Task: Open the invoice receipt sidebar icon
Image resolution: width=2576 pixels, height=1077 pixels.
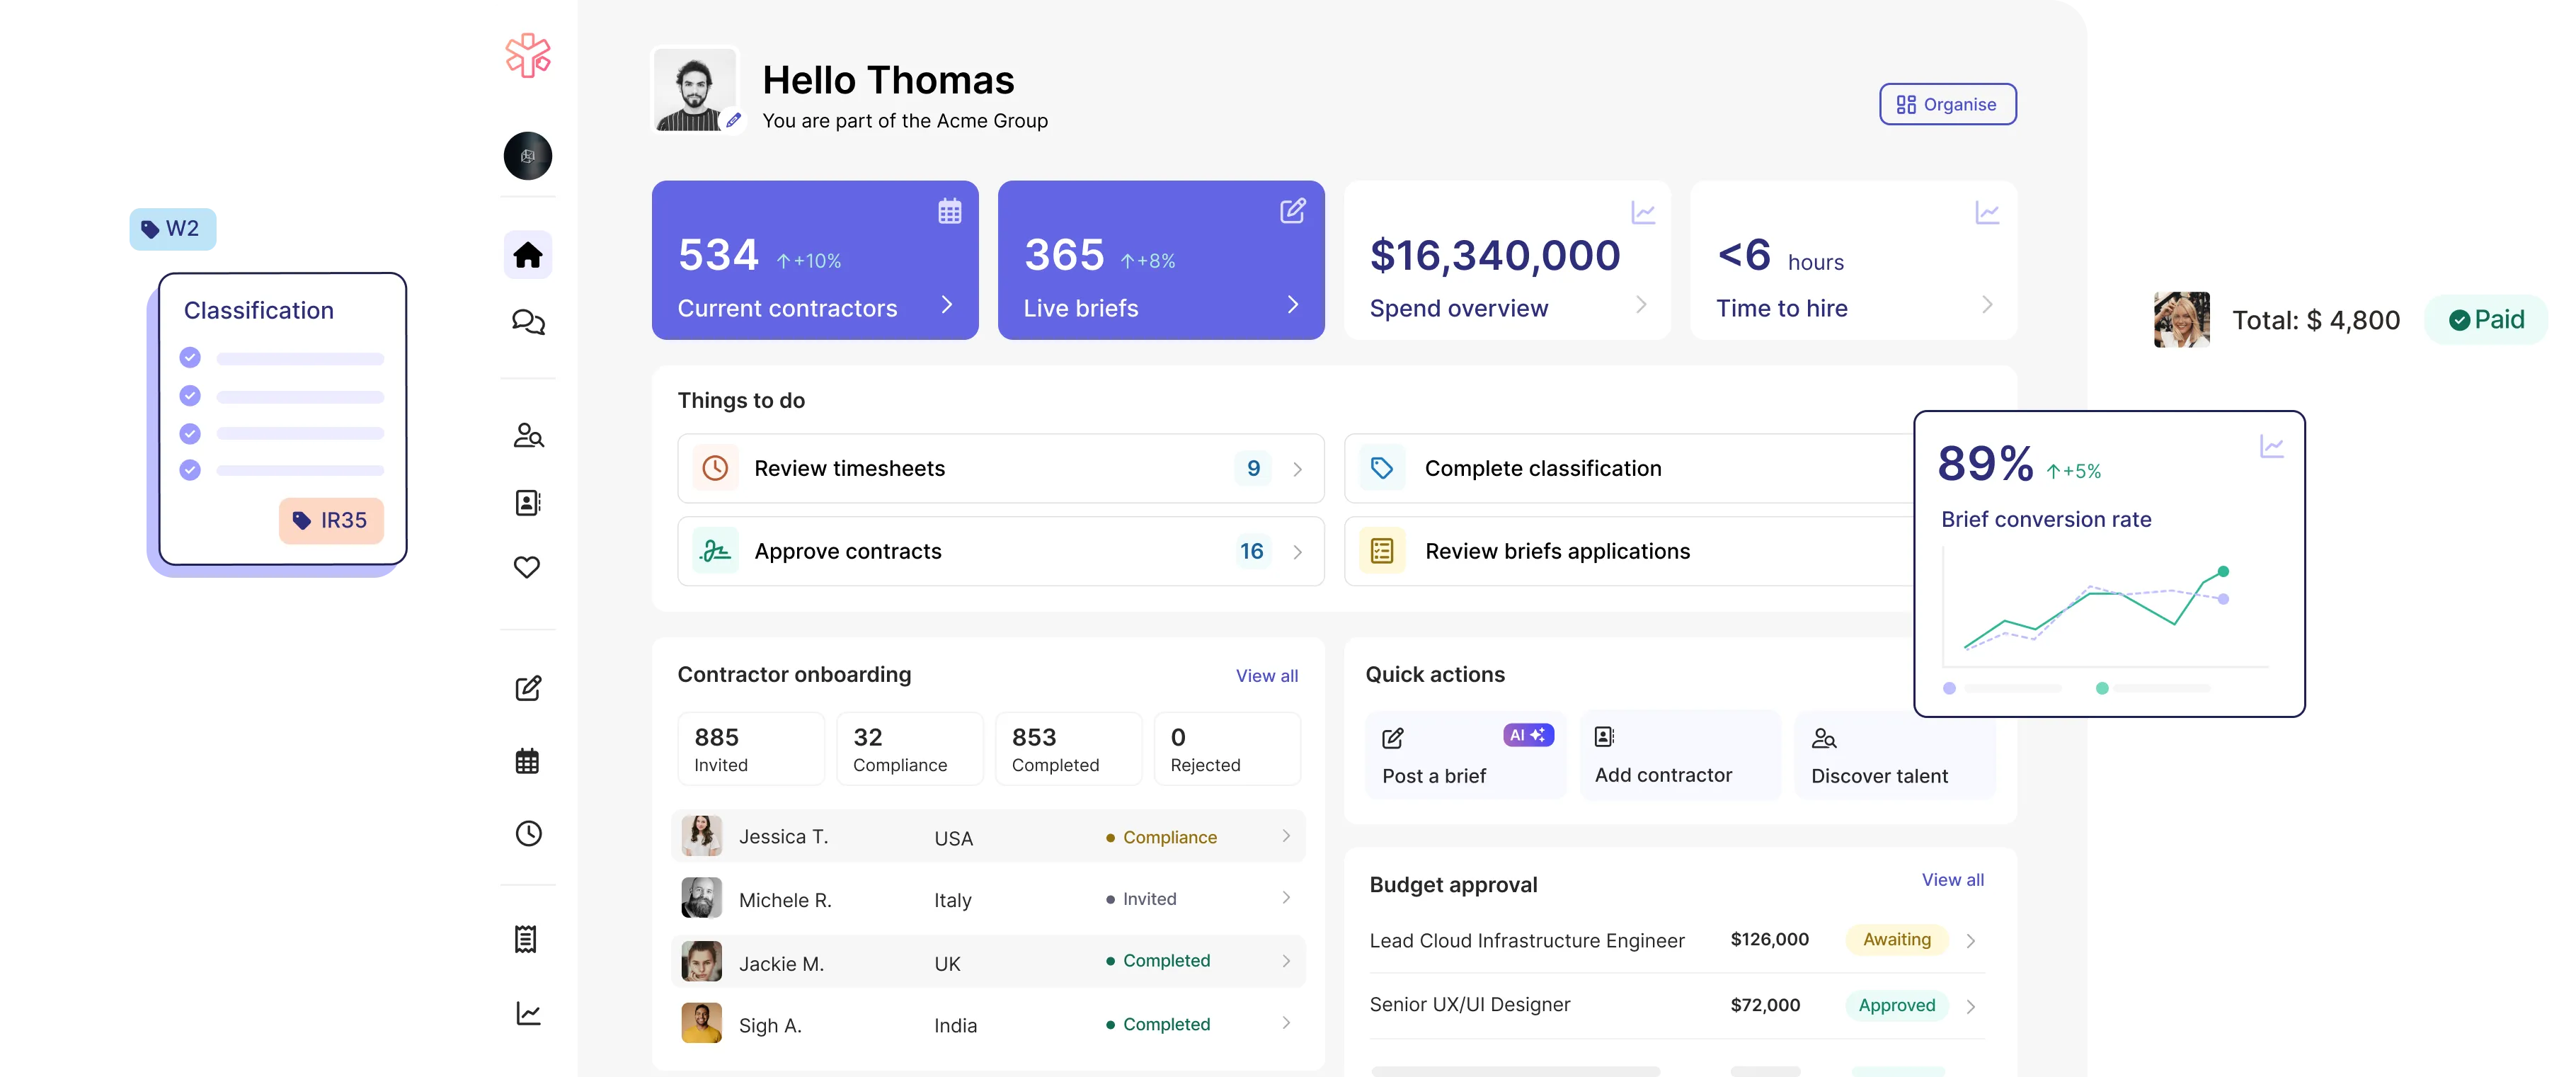Action: pyautogui.click(x=526, y=939)
